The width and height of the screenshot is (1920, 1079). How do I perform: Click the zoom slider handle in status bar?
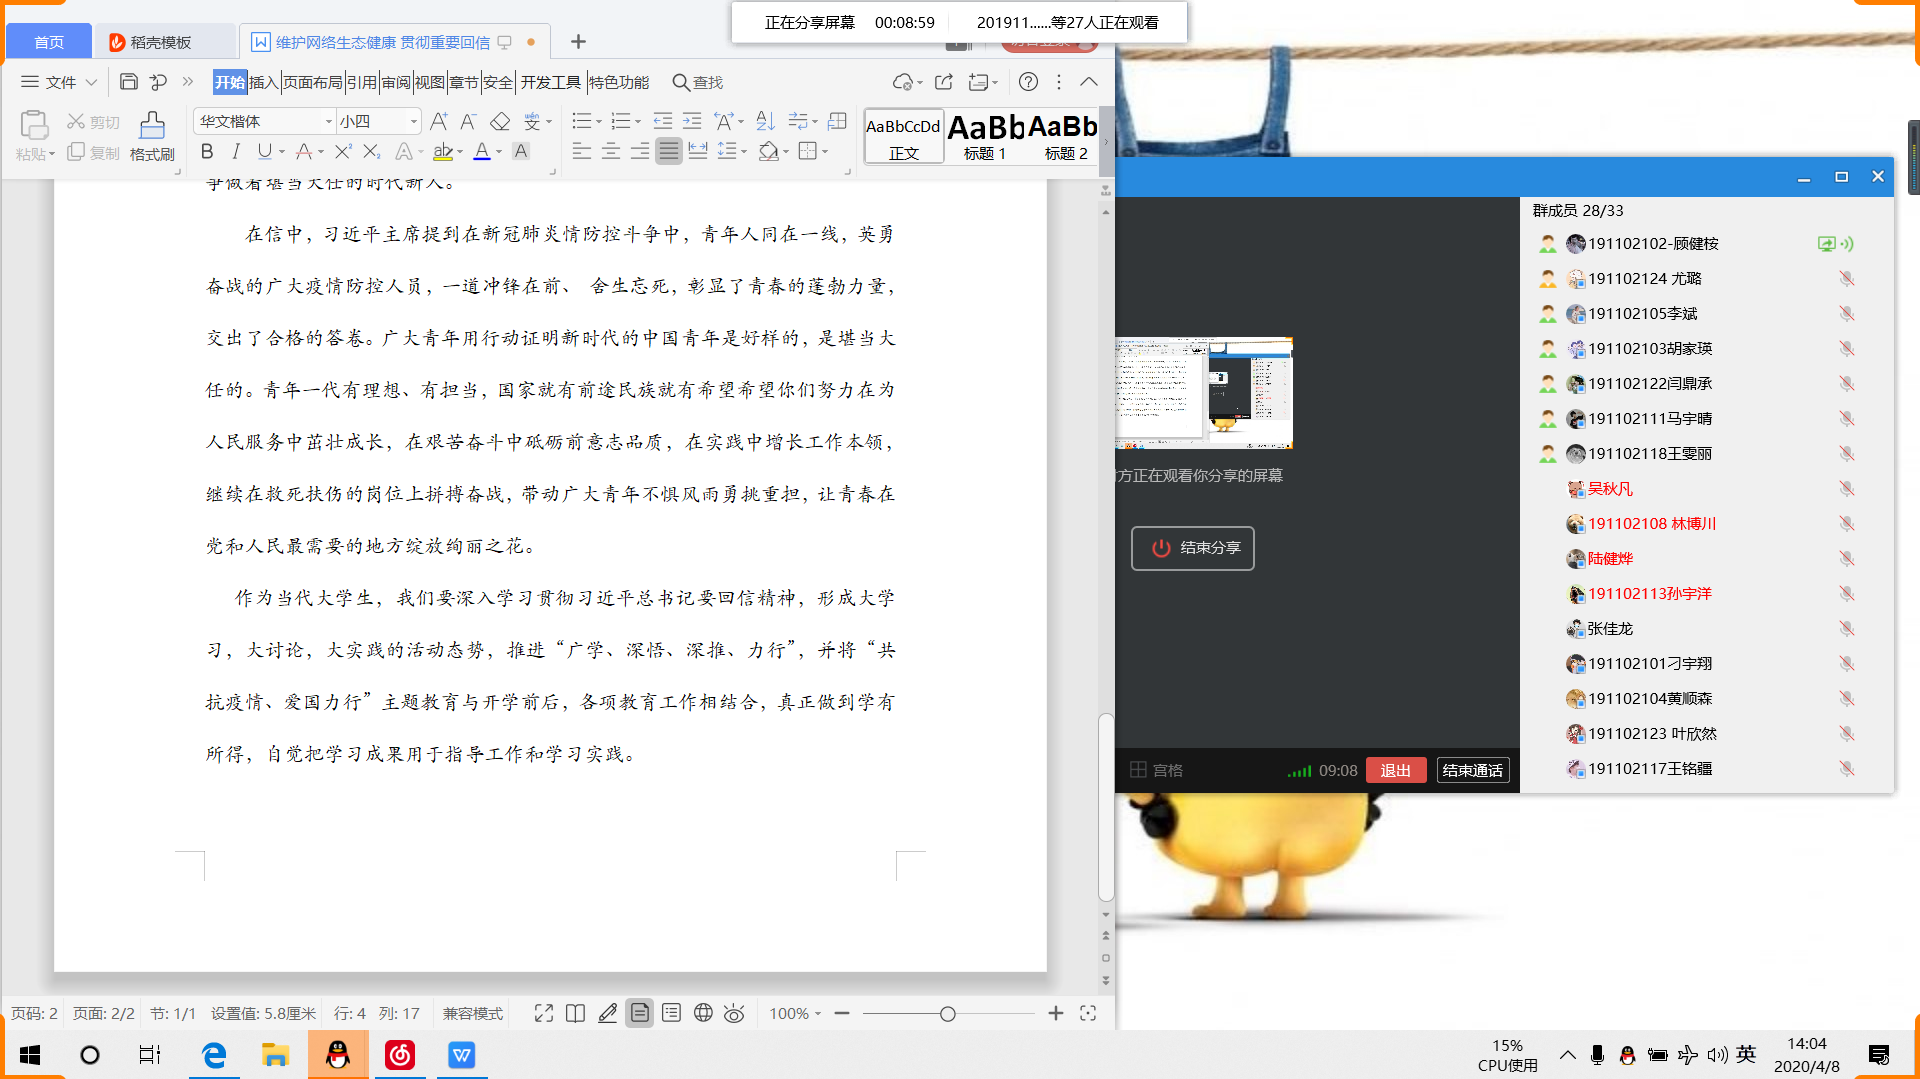[x=947, y=1014]
